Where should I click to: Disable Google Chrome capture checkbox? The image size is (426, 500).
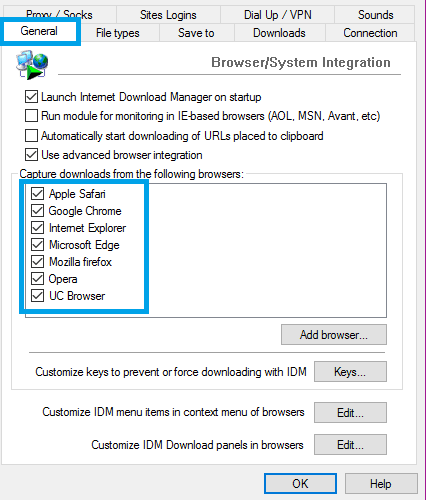(x=37, y=211)
